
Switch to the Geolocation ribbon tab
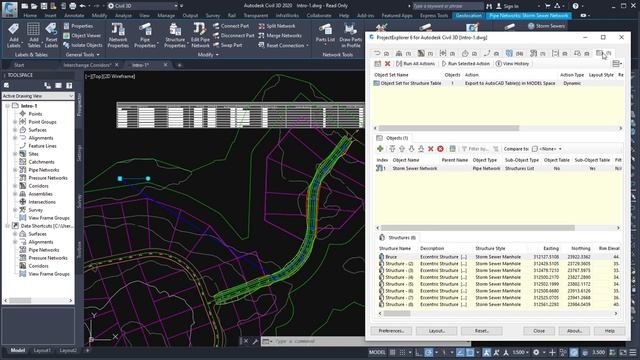click(x=469, y=16)
